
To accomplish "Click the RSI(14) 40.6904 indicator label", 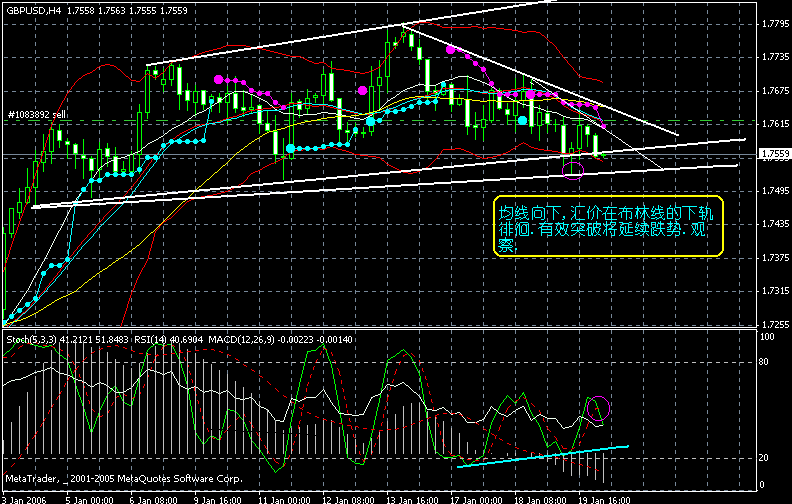I will (x=168, y=340).
